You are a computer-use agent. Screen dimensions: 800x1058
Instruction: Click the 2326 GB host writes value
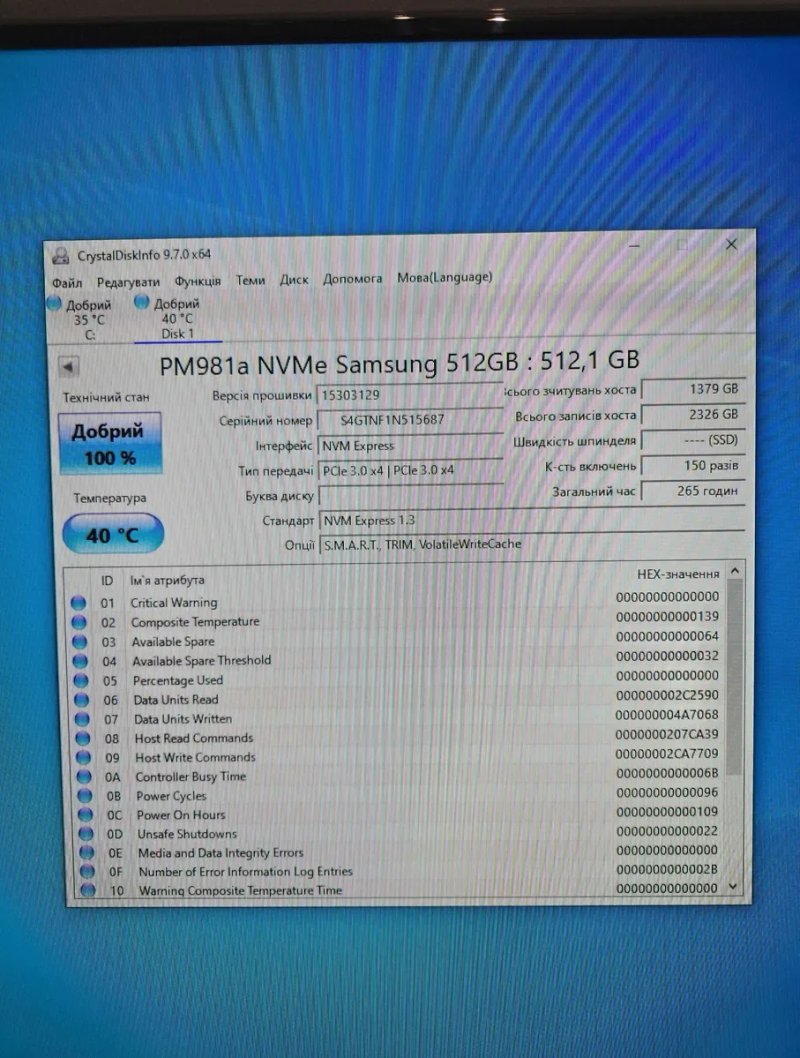pyautogui.click(x=693, y=414)
